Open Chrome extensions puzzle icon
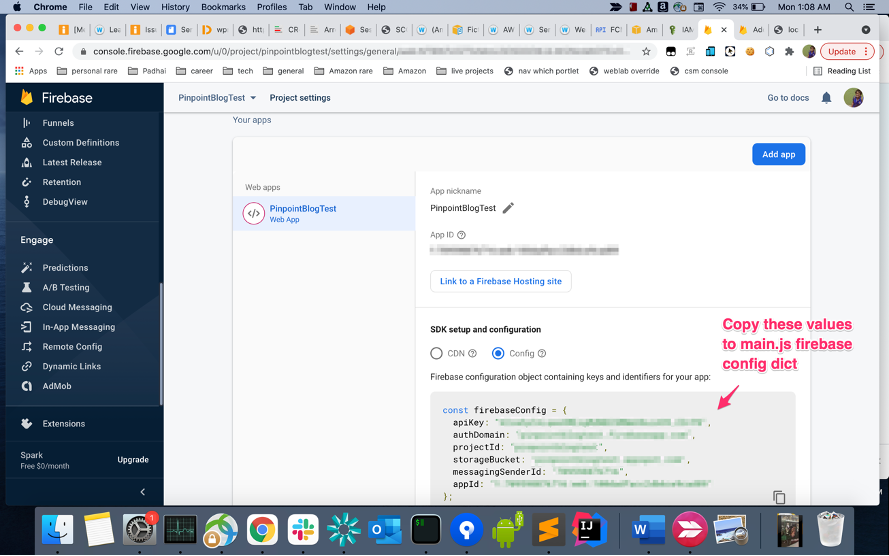Screen dimensions: 889x556 coord(789,52)
